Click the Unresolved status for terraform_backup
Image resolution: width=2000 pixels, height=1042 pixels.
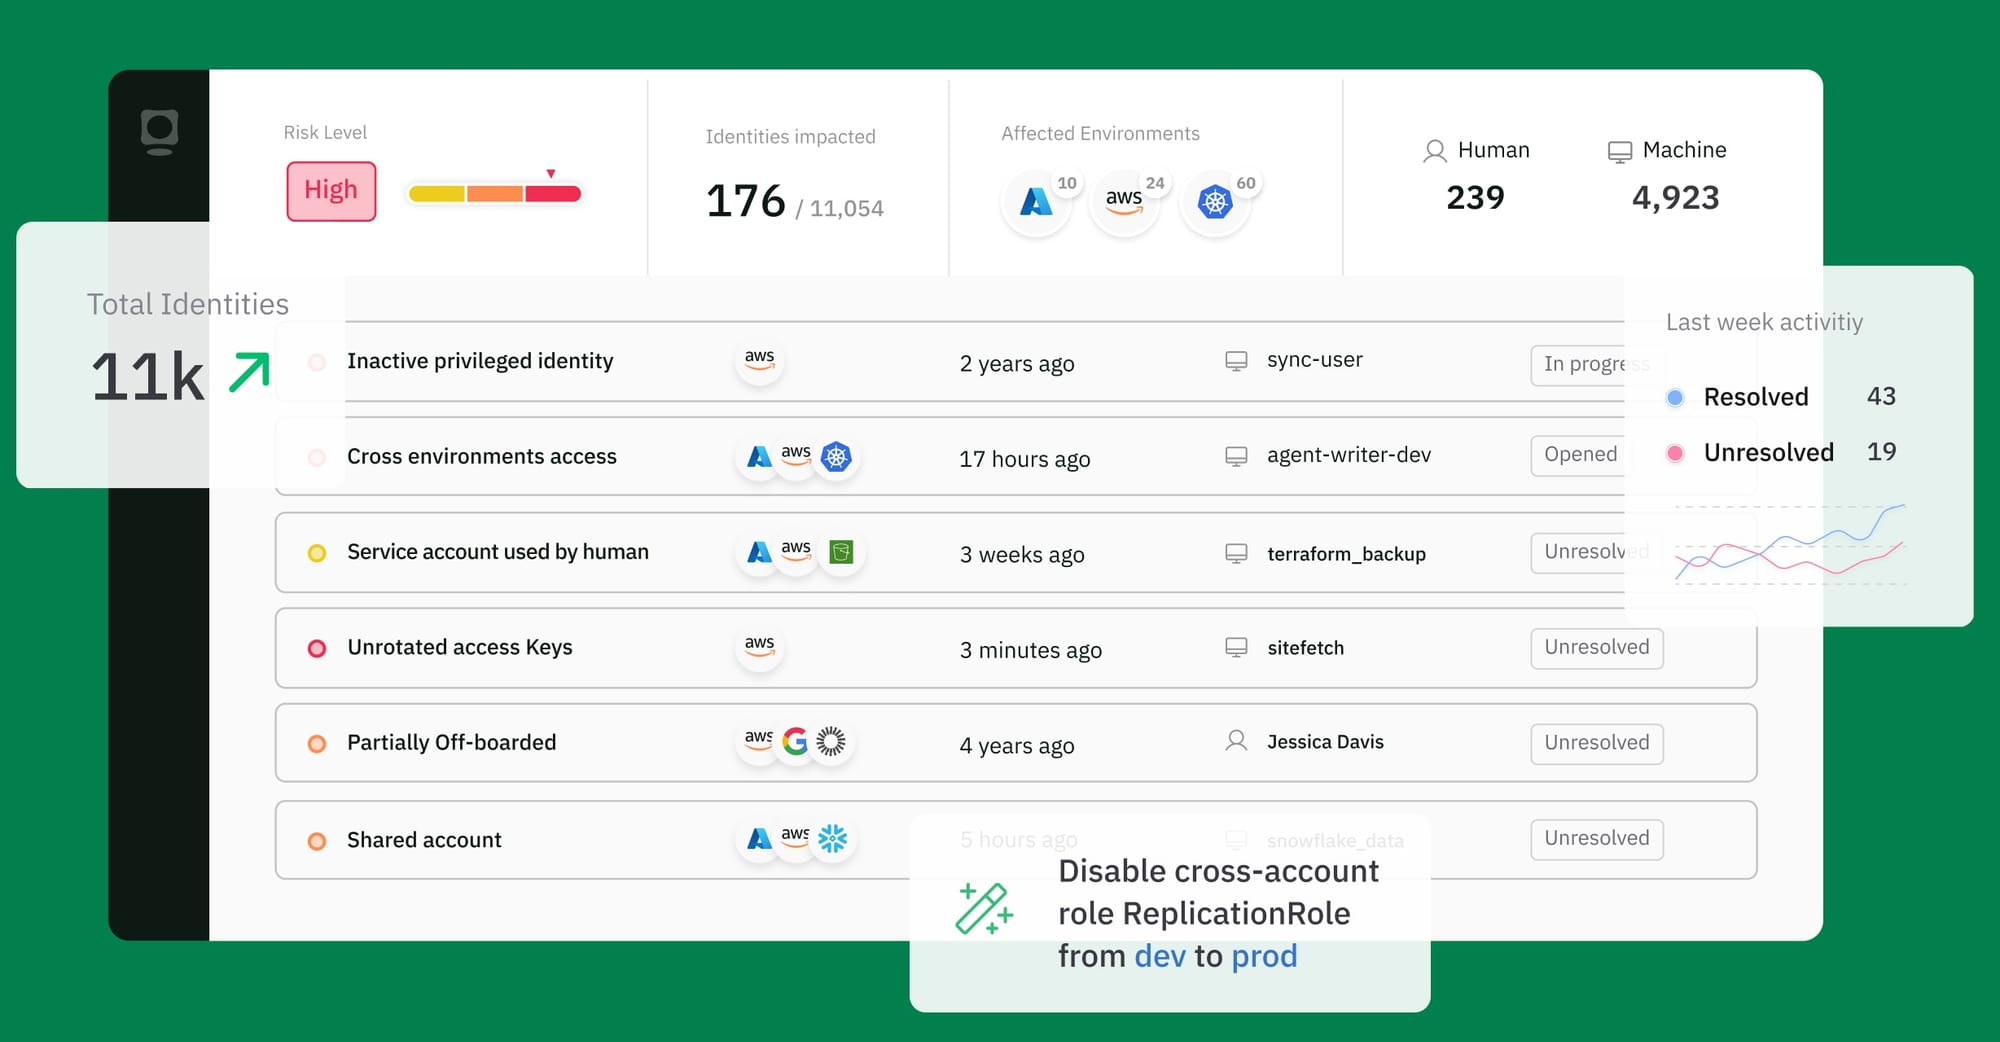point(1596,552)
